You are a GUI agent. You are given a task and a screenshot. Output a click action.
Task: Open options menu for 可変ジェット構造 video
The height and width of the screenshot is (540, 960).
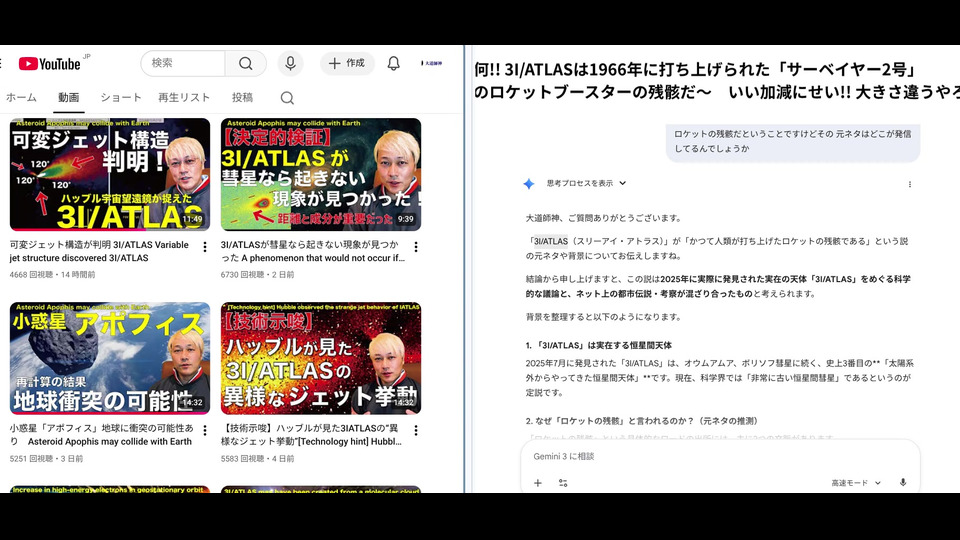(x=205, y=247)
